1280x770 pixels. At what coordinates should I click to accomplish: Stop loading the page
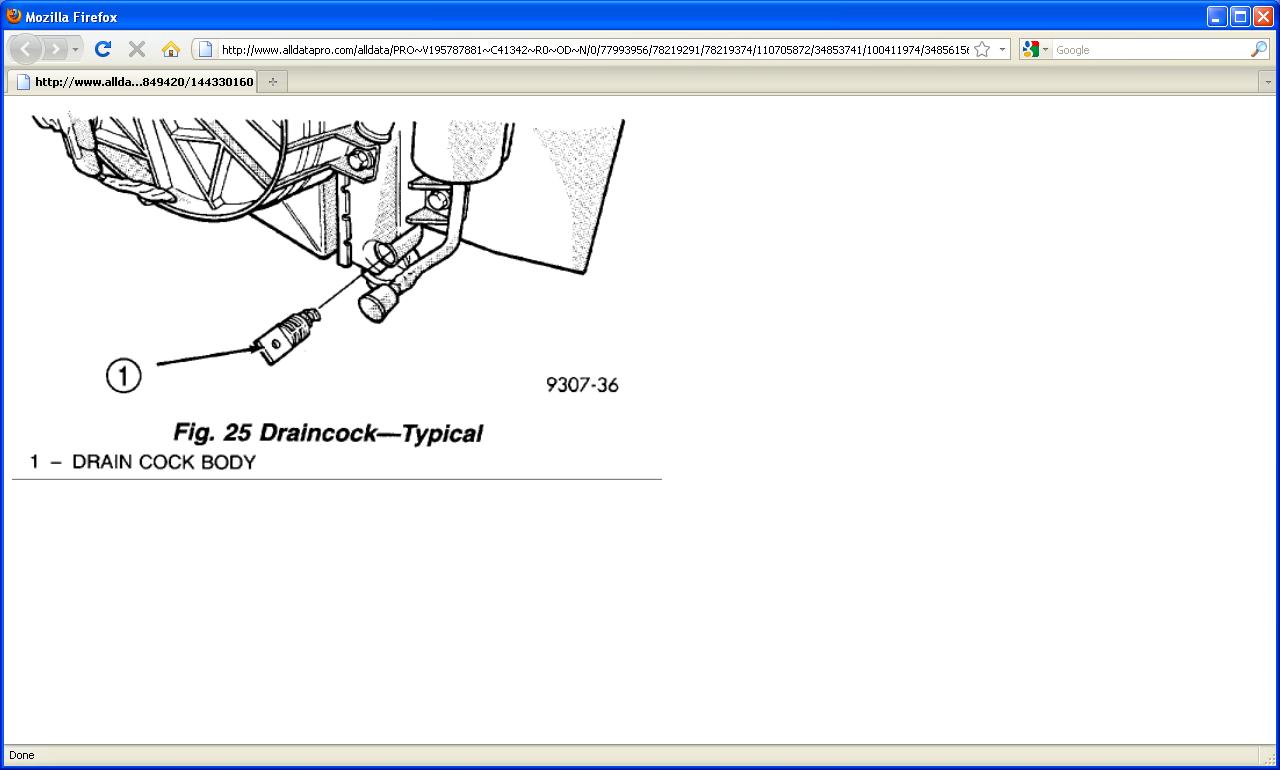point(137,49)
